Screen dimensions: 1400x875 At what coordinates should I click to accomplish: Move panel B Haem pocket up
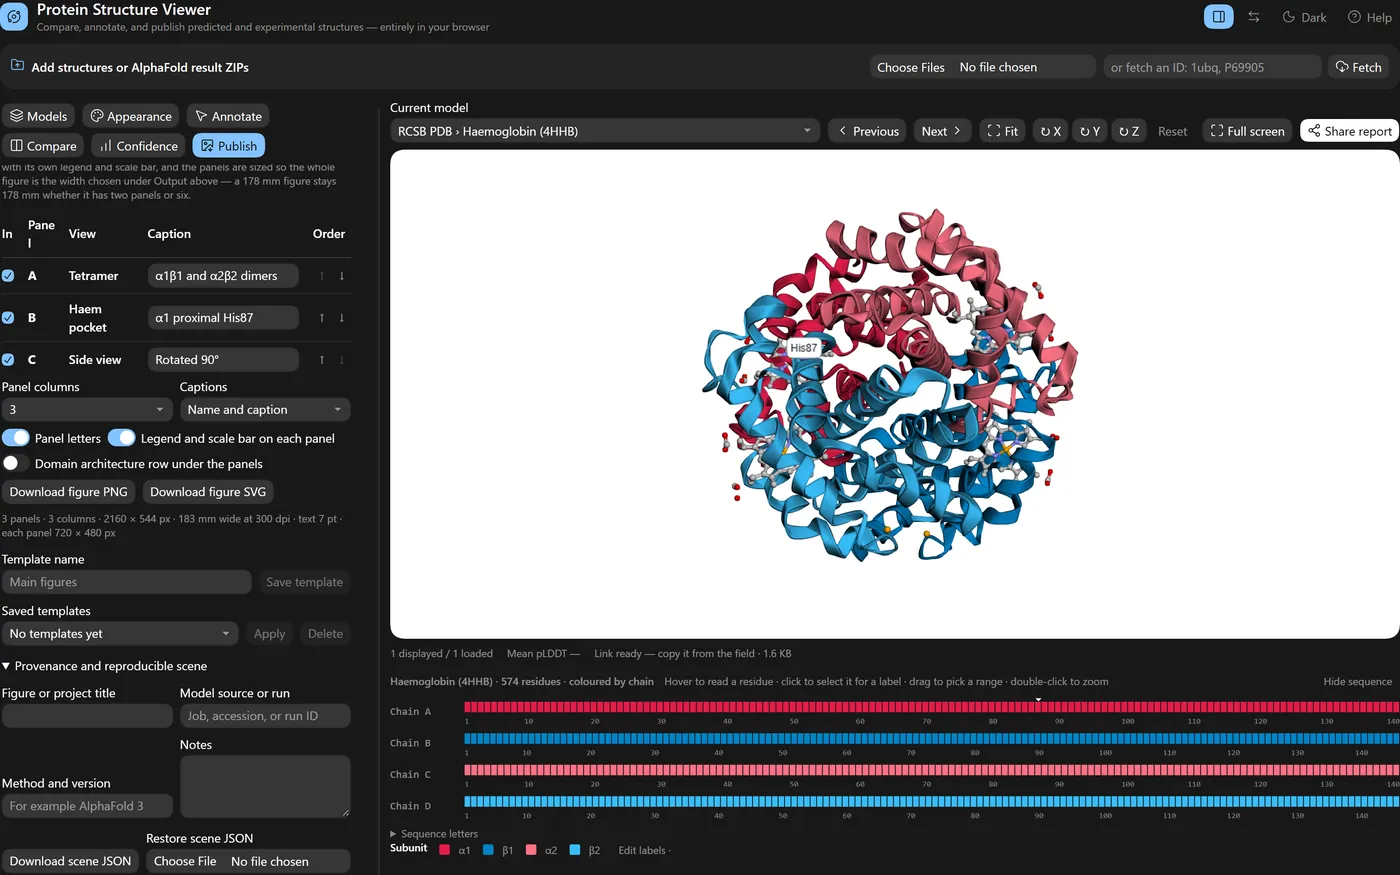pyautogui.click(x=321, y=318)
